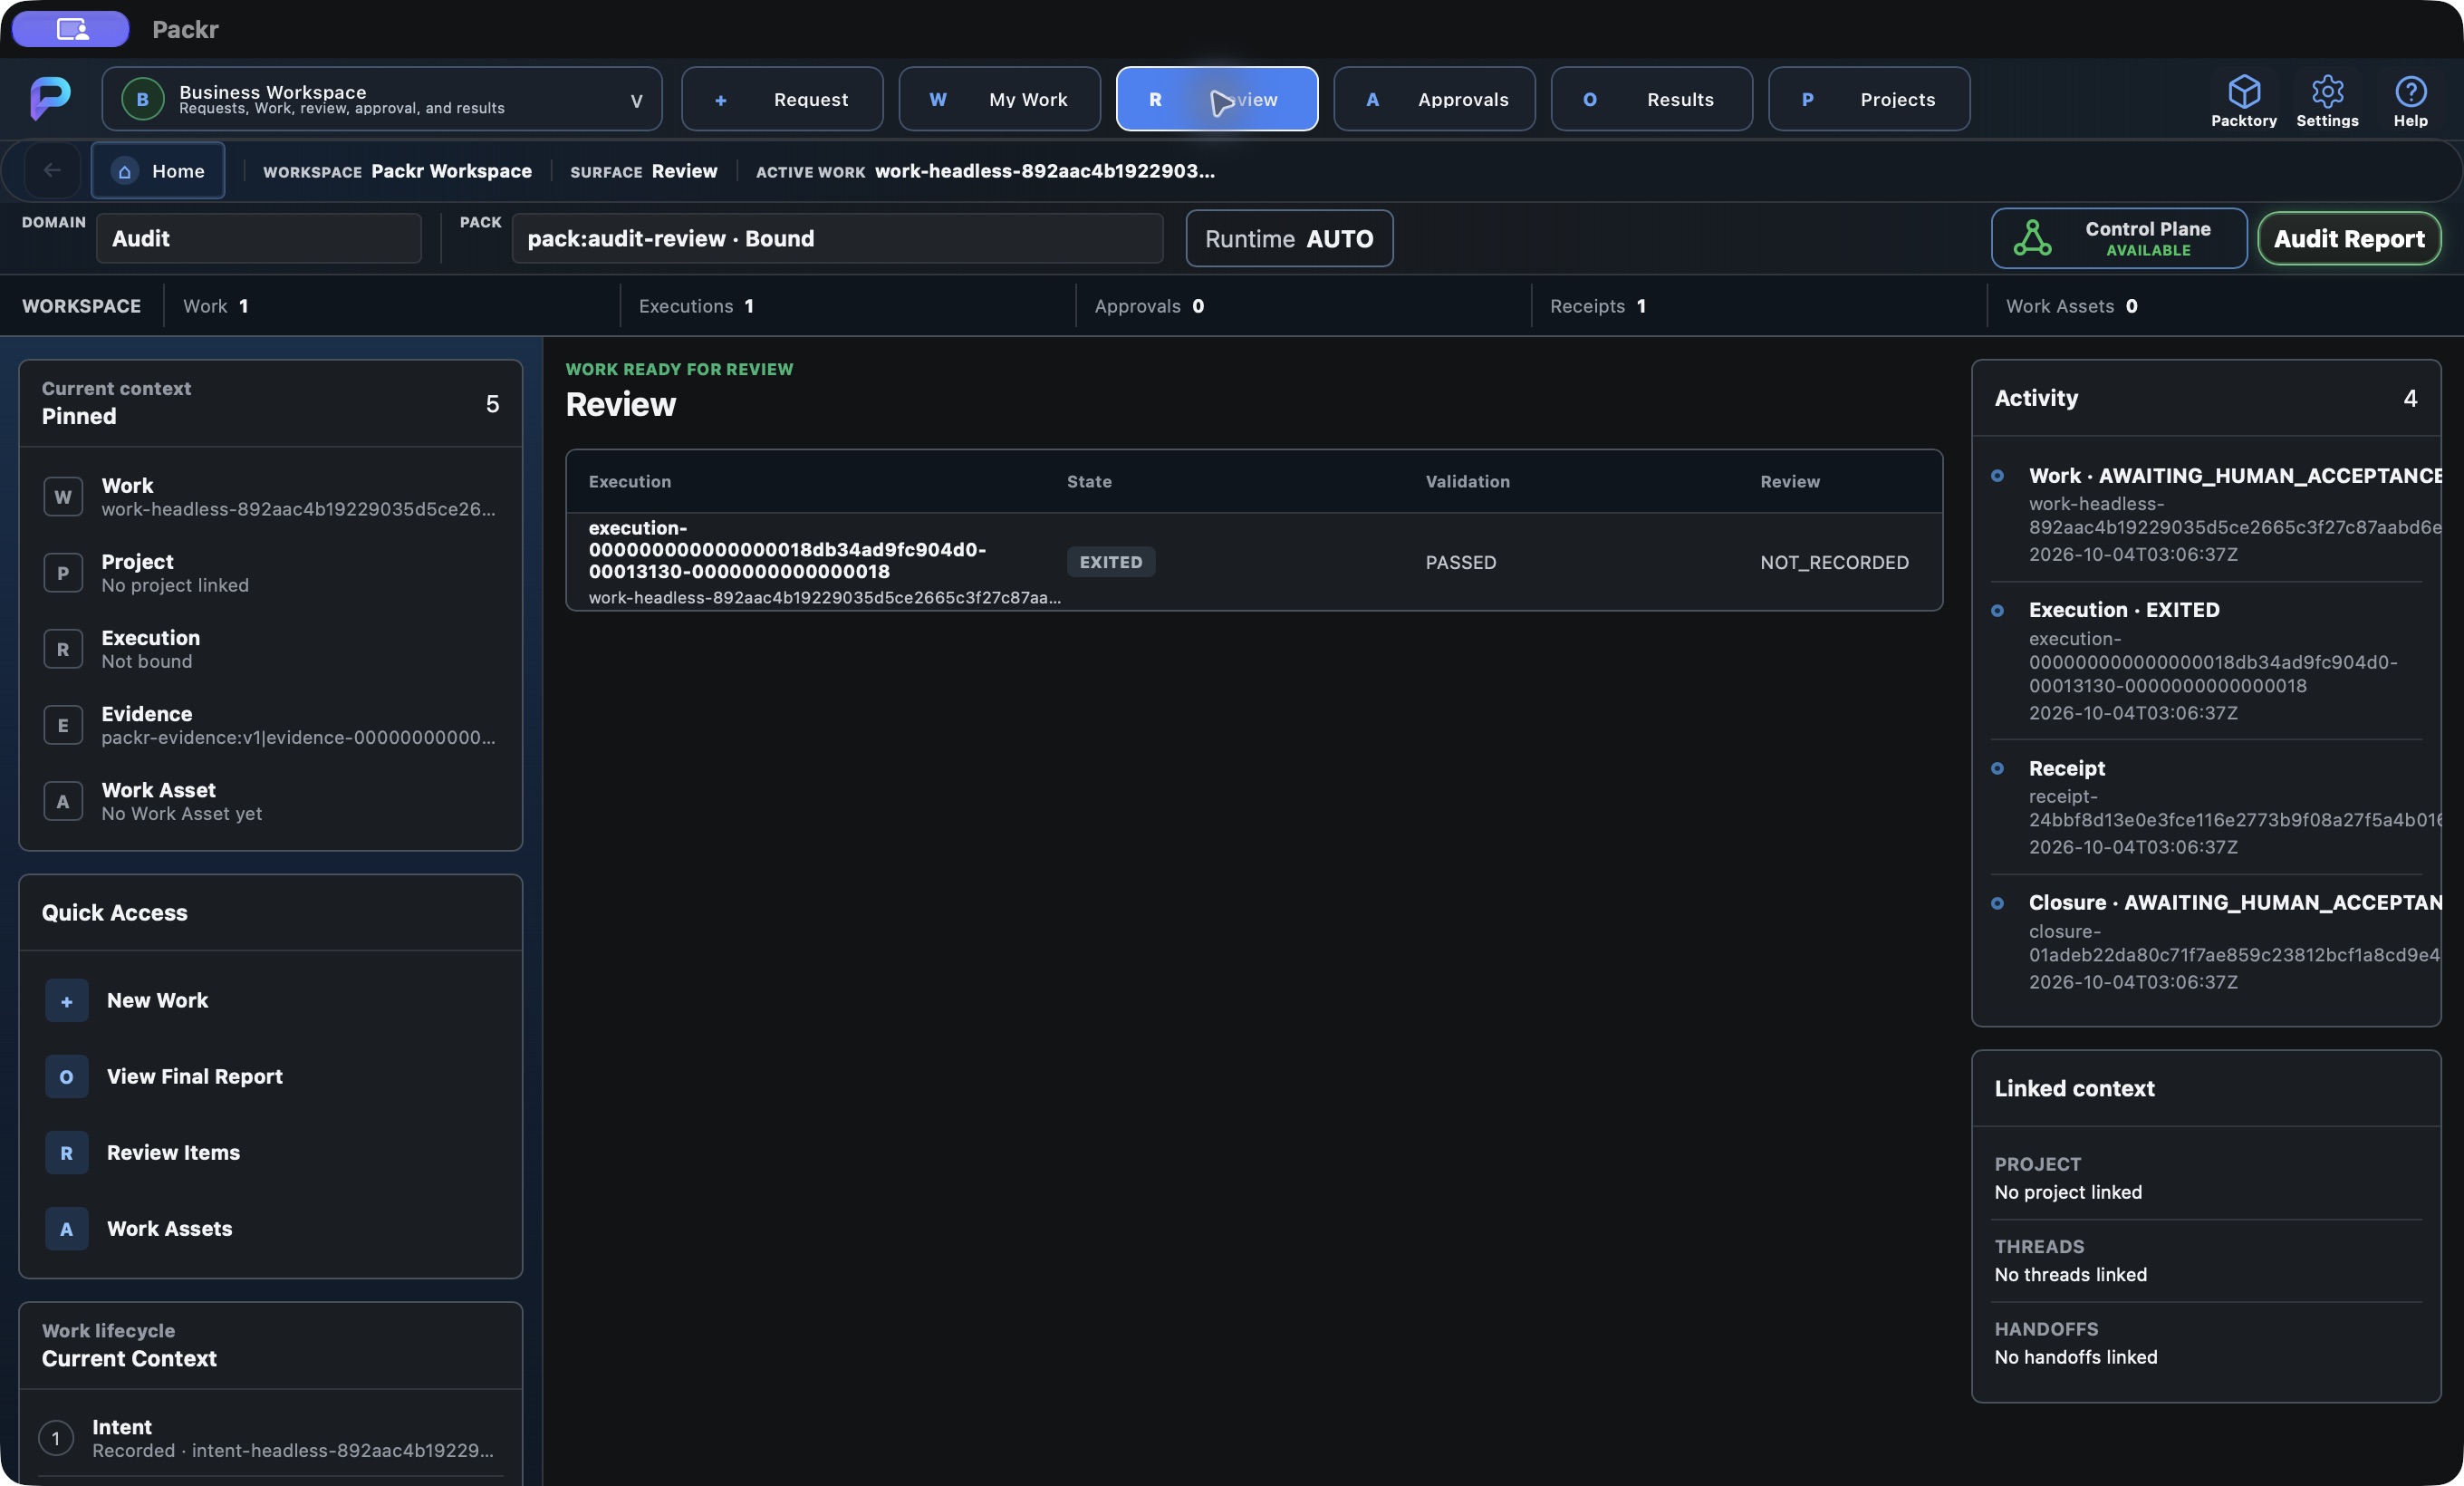Click the Intent lifecycle step

pyautogui.click(x=271, y=1438)
